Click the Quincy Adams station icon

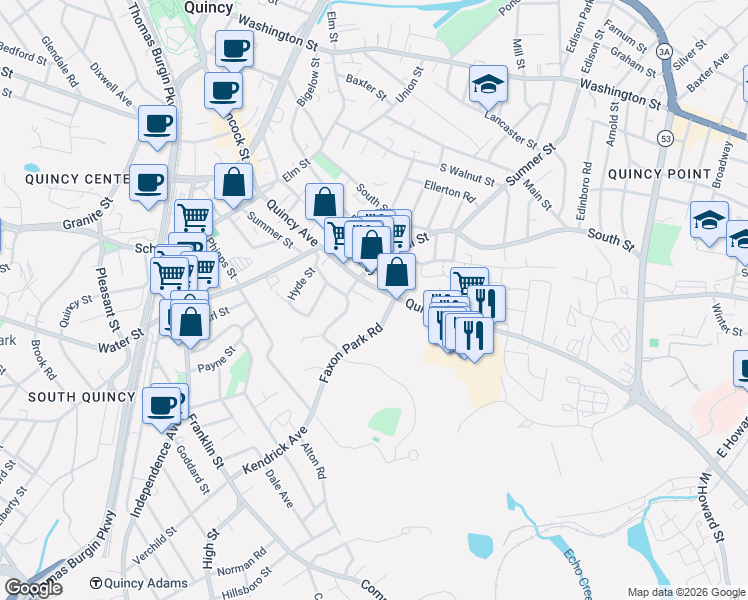96,583
